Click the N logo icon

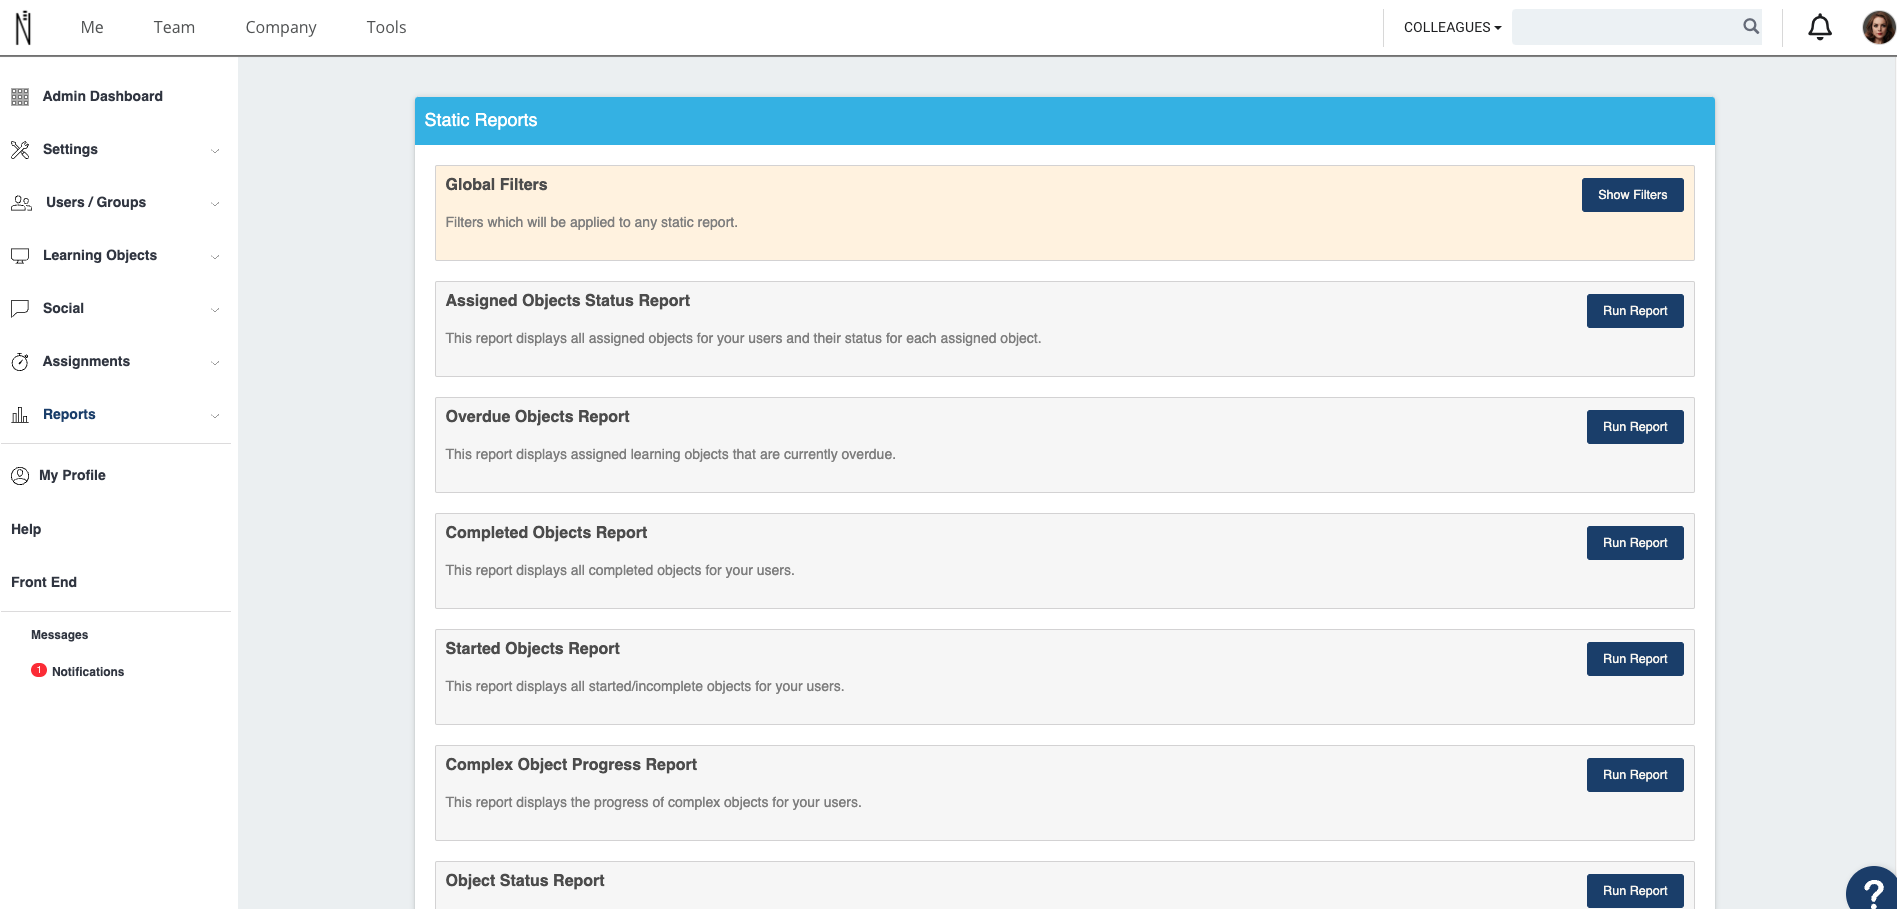click(x=23, y=28)
